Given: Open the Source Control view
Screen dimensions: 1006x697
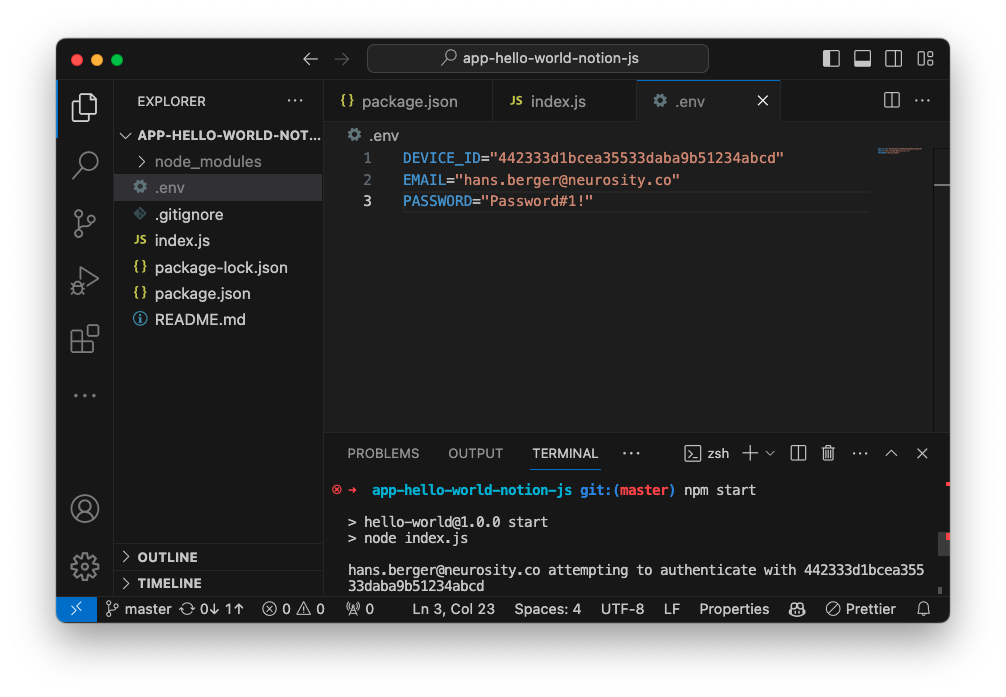Looking at the screenshot, I should (85, 224).
